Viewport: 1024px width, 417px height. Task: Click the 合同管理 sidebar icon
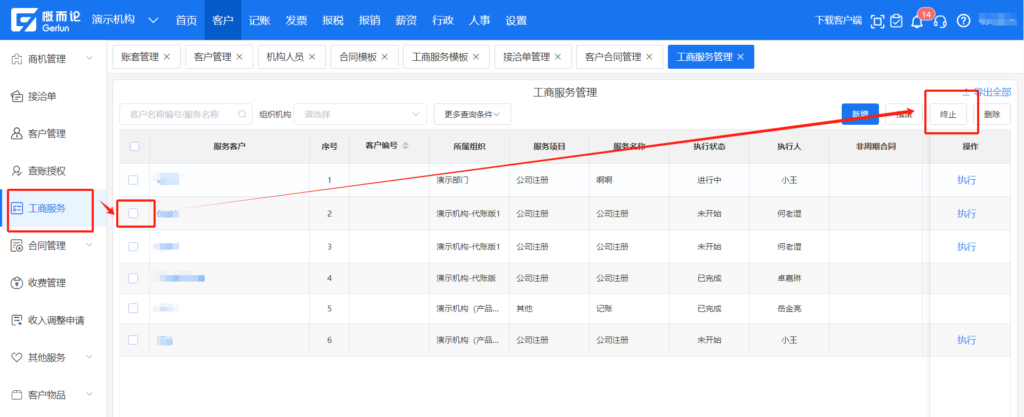tap(18, 245)
